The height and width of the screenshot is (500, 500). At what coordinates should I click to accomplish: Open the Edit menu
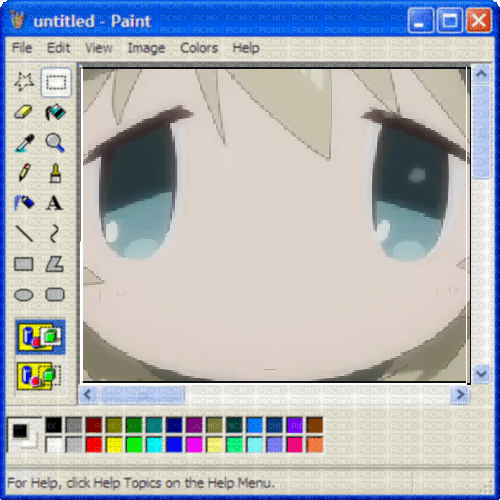(59, 48)
